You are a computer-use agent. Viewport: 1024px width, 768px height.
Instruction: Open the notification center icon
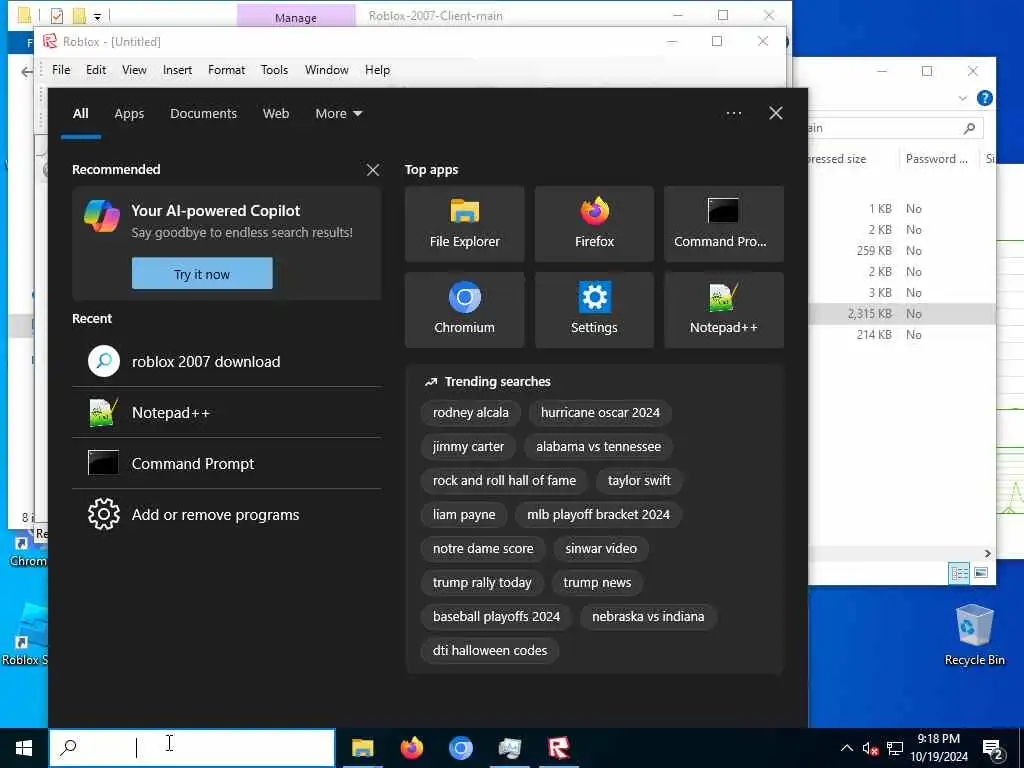point(993,748)
